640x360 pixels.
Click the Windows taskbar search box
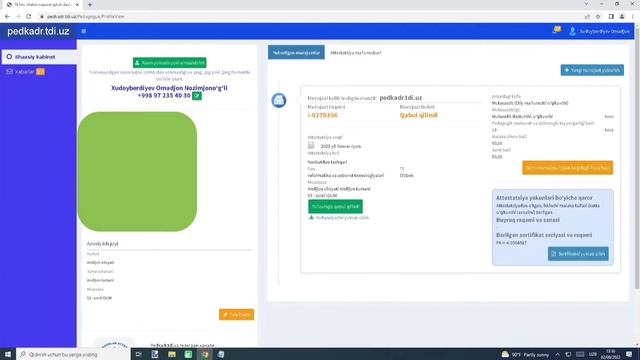(x=73, y=354)
